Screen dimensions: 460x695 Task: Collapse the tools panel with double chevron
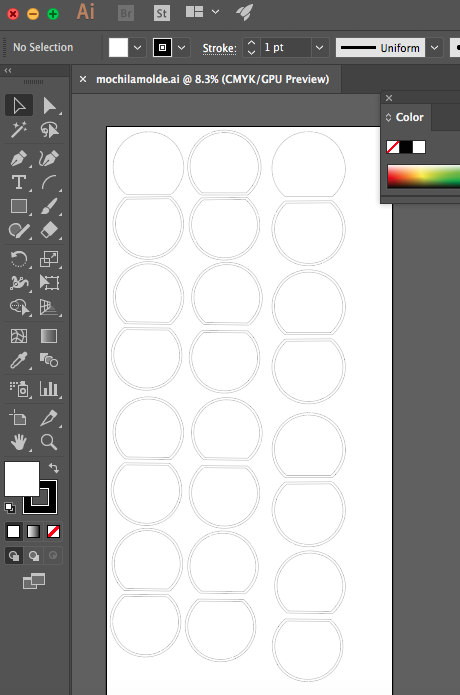(8, 70)
